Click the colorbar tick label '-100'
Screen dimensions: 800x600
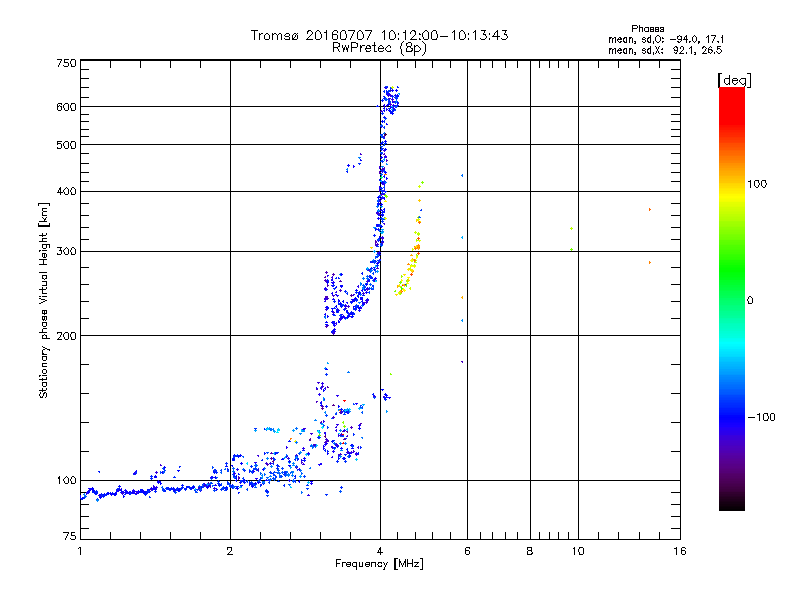point(761,417)
